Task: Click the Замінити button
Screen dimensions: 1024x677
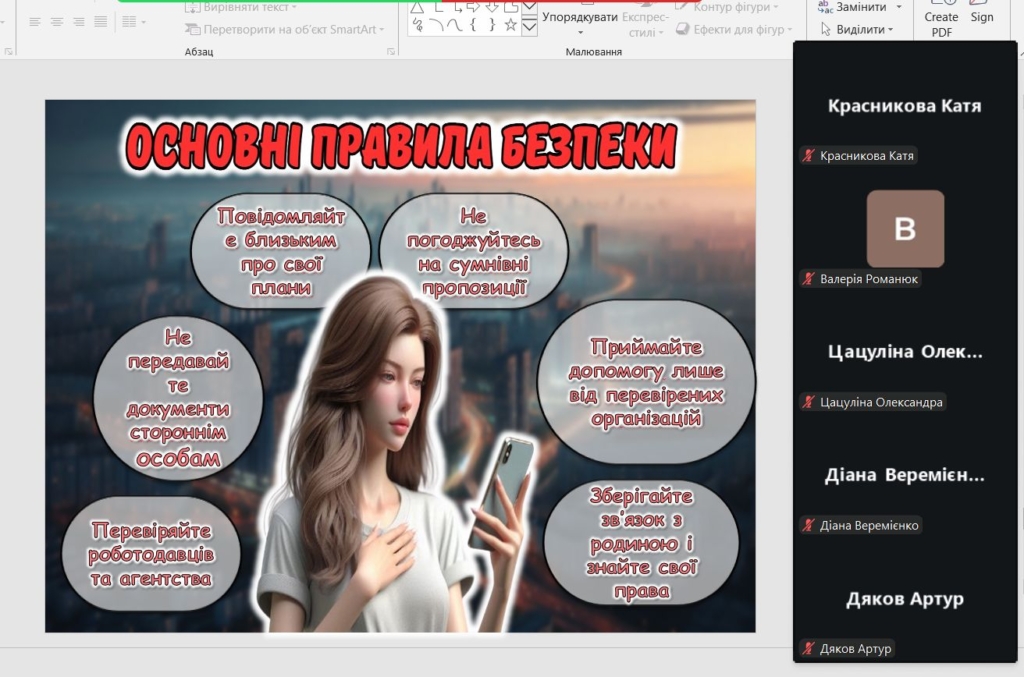Action: pyautogui.click(x=860, y=7)
